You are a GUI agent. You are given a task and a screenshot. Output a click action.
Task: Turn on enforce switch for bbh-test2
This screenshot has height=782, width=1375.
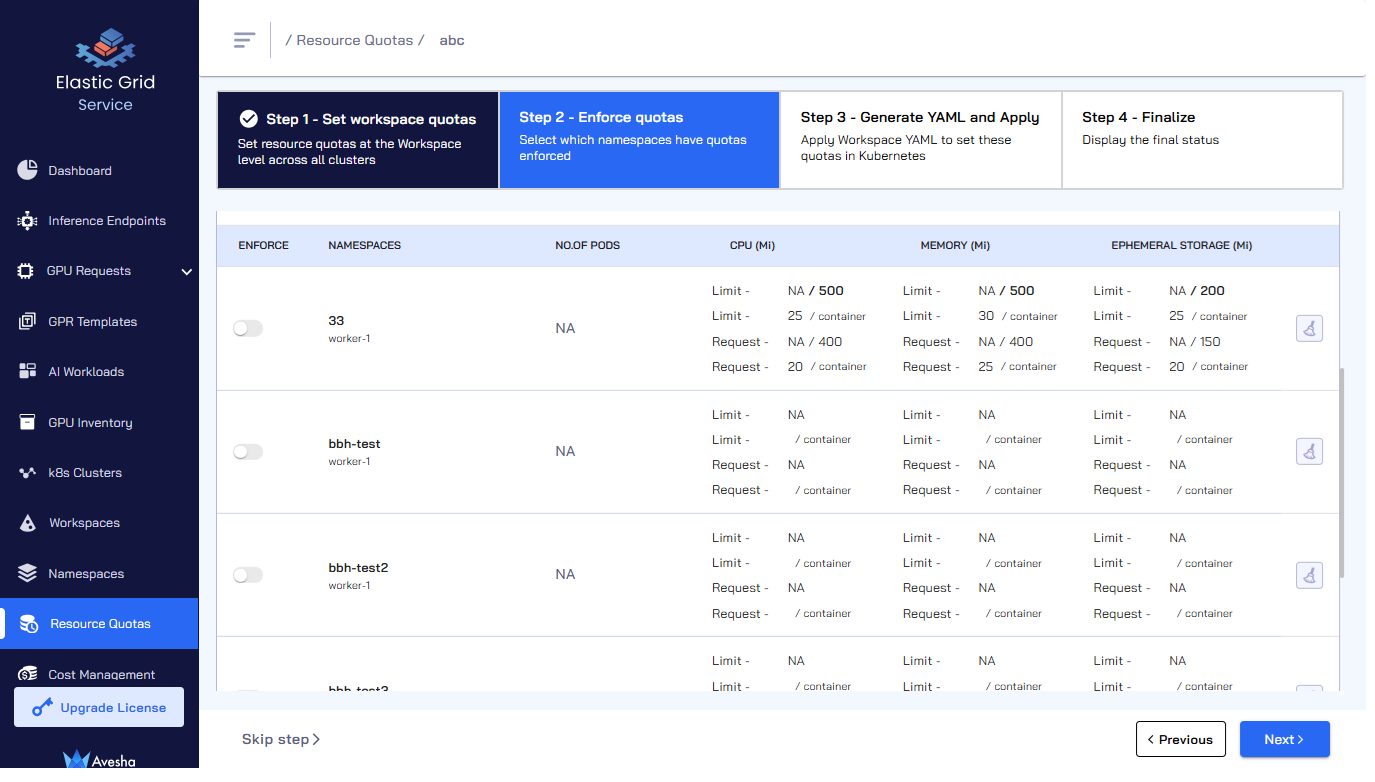(247, 575)
